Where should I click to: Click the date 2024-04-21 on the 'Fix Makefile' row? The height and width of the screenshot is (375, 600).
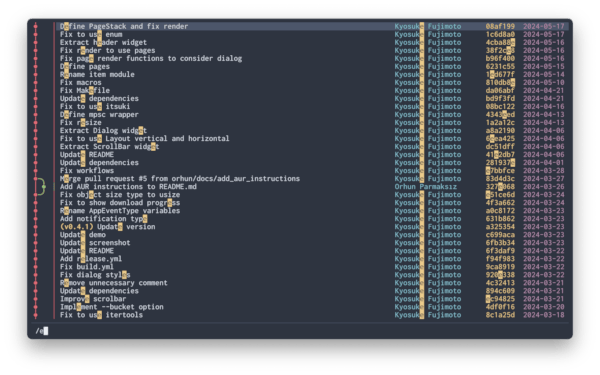[x=544, y=91]
